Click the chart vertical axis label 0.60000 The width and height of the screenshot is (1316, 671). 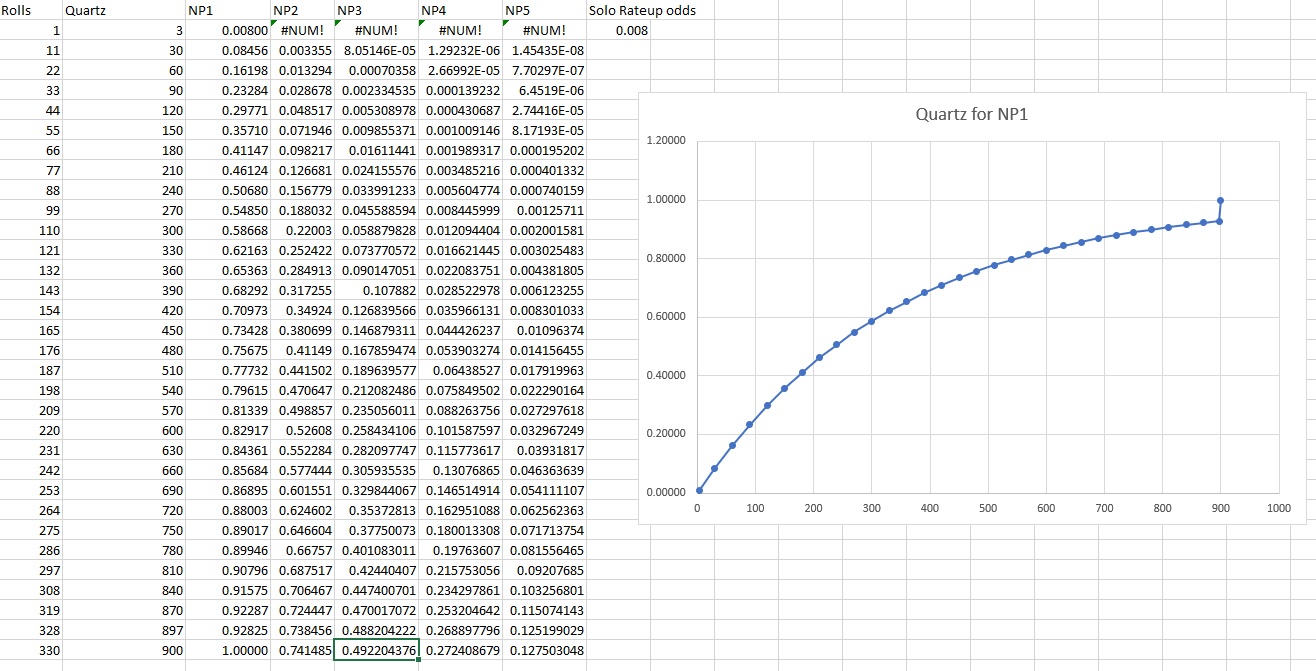[665, 317]
